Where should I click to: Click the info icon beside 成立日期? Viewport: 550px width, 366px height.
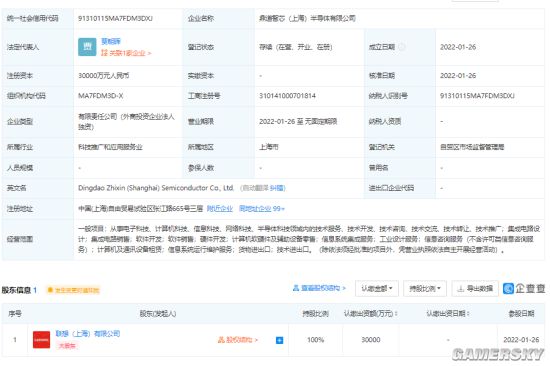(402, 47)
